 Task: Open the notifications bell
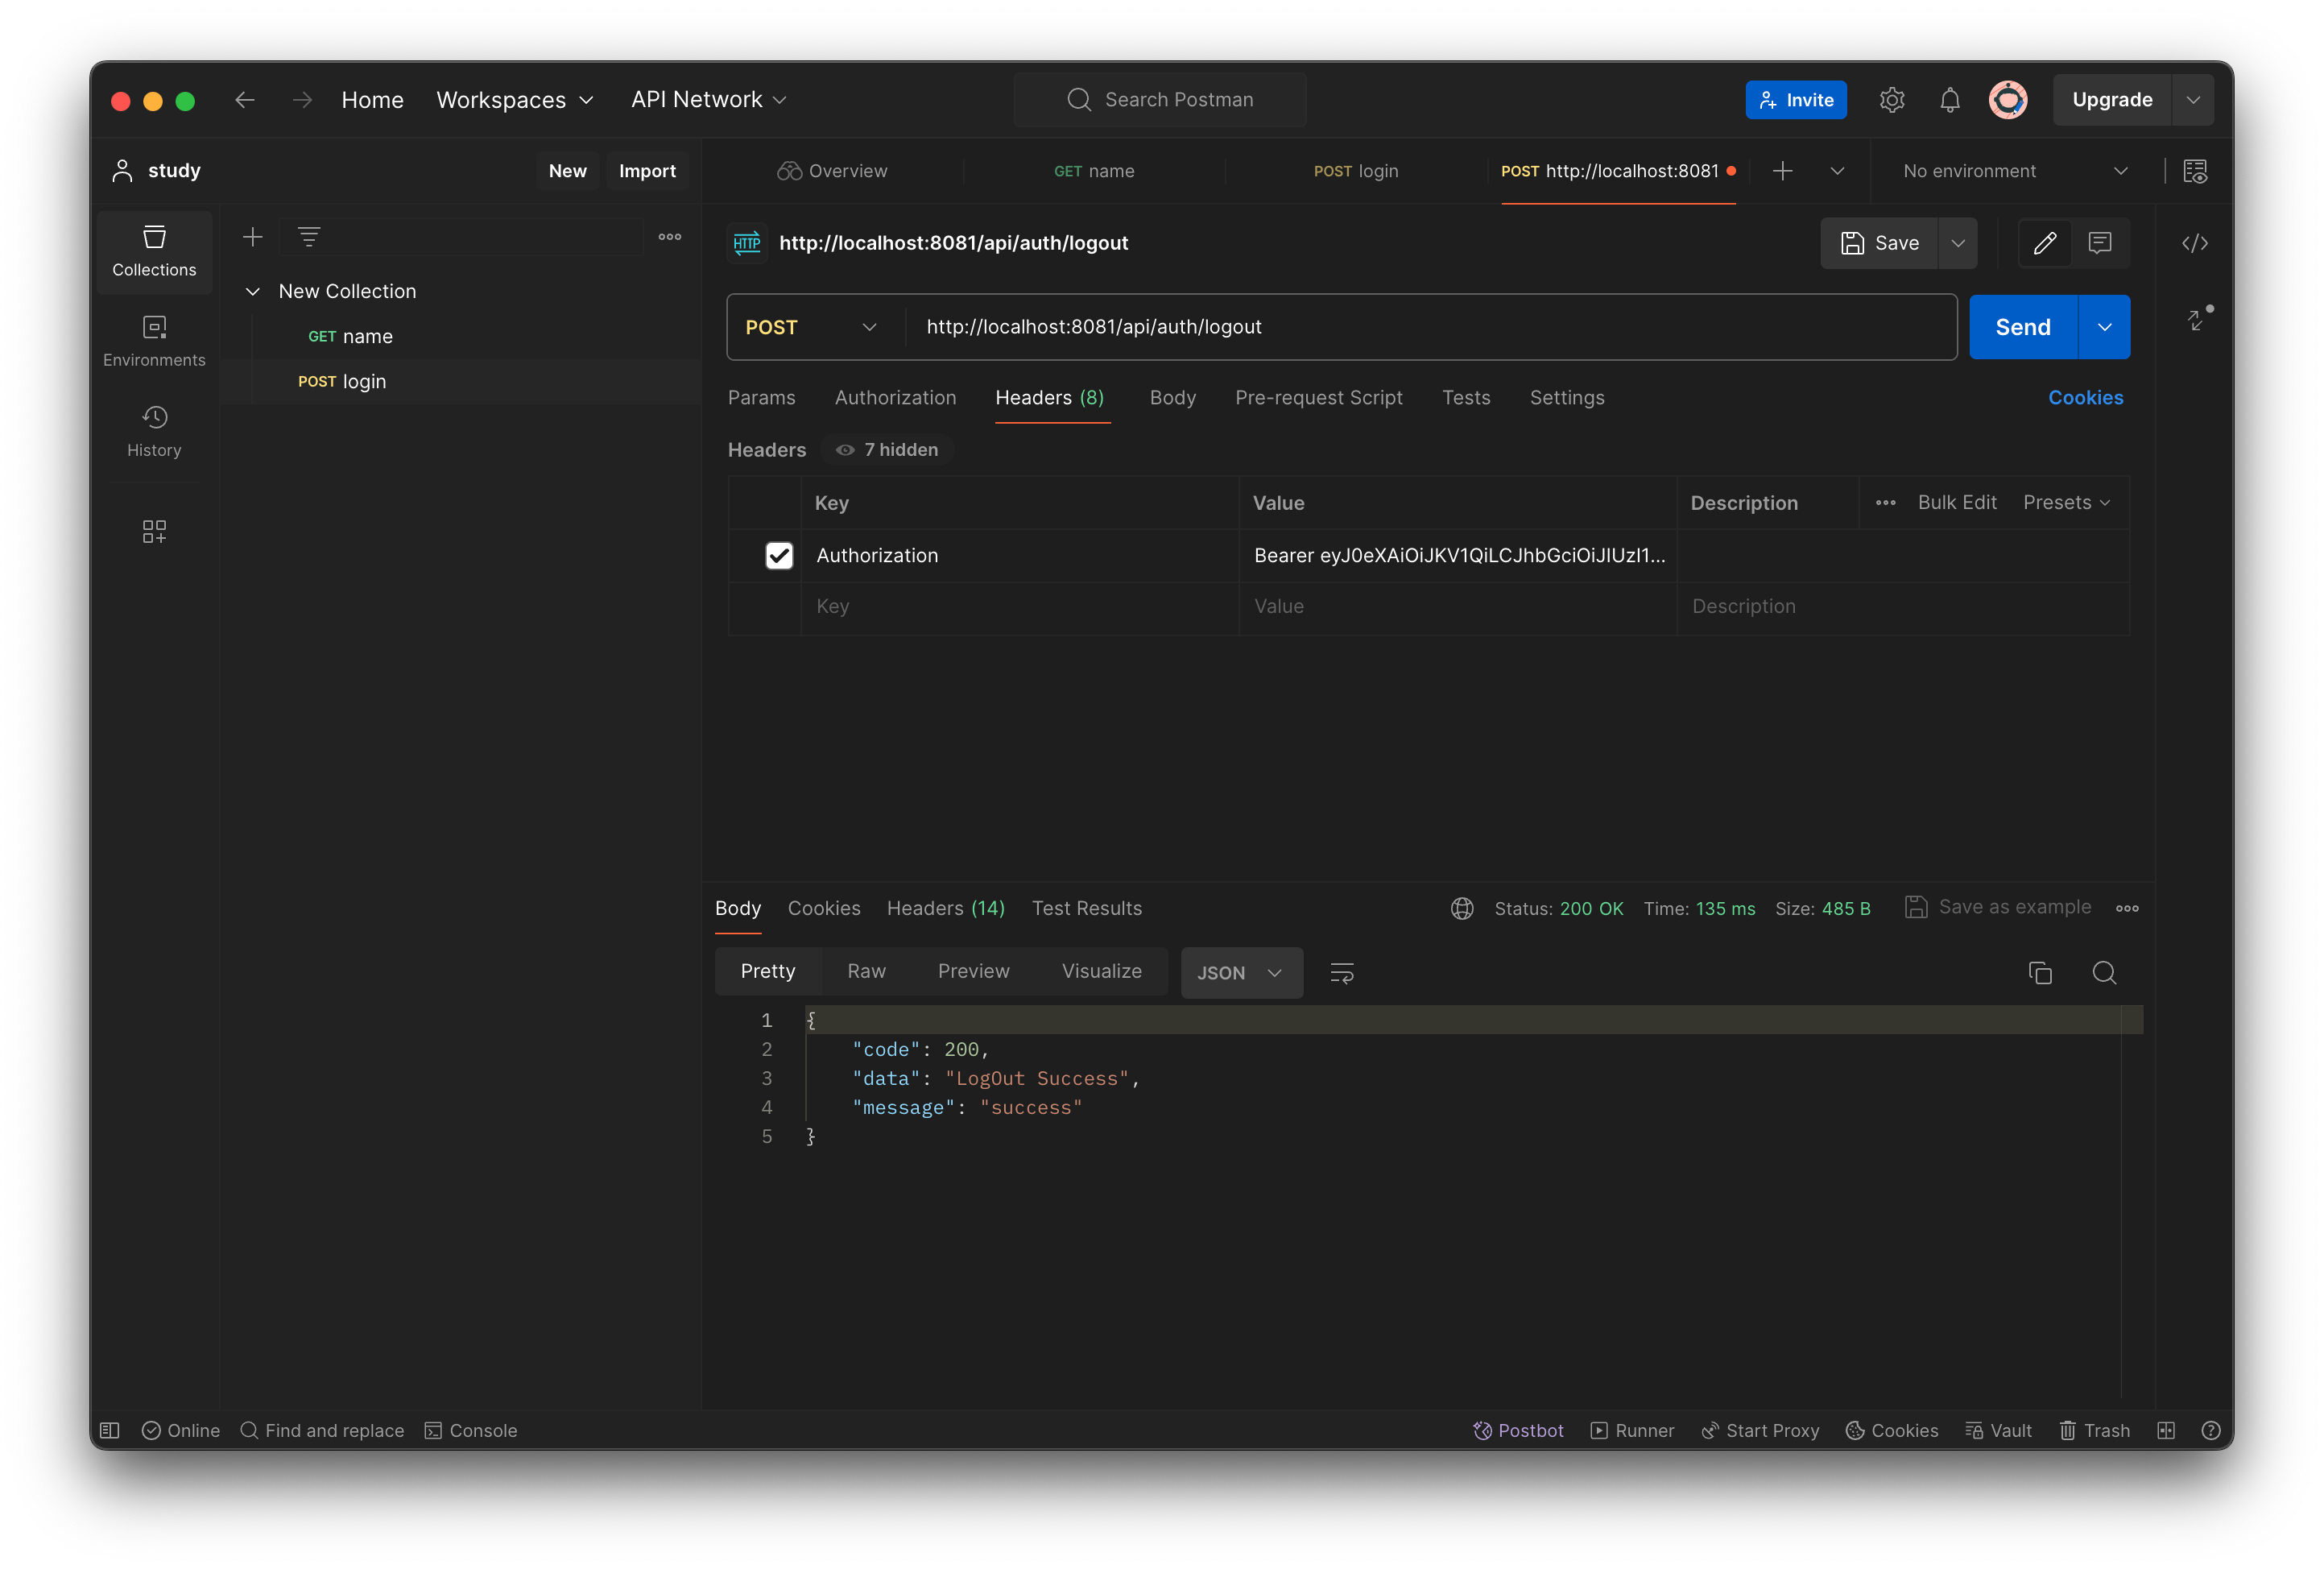click(1949, 99)
